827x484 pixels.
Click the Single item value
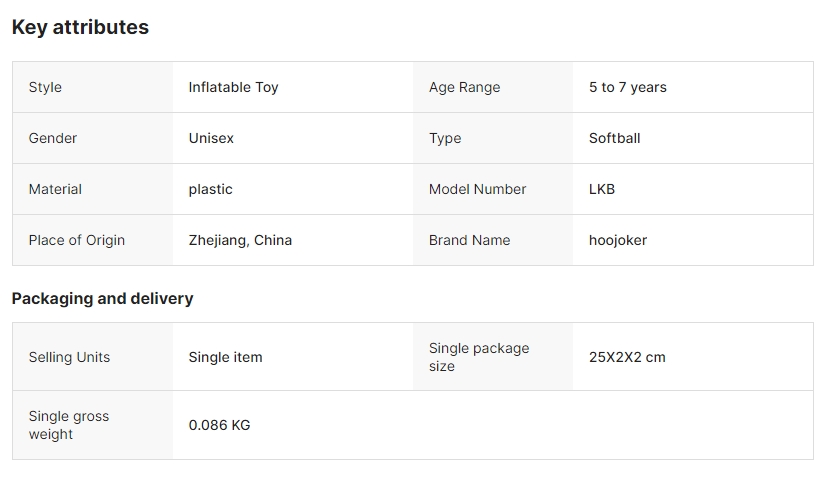pyautogui.click(x=225, y=357)
